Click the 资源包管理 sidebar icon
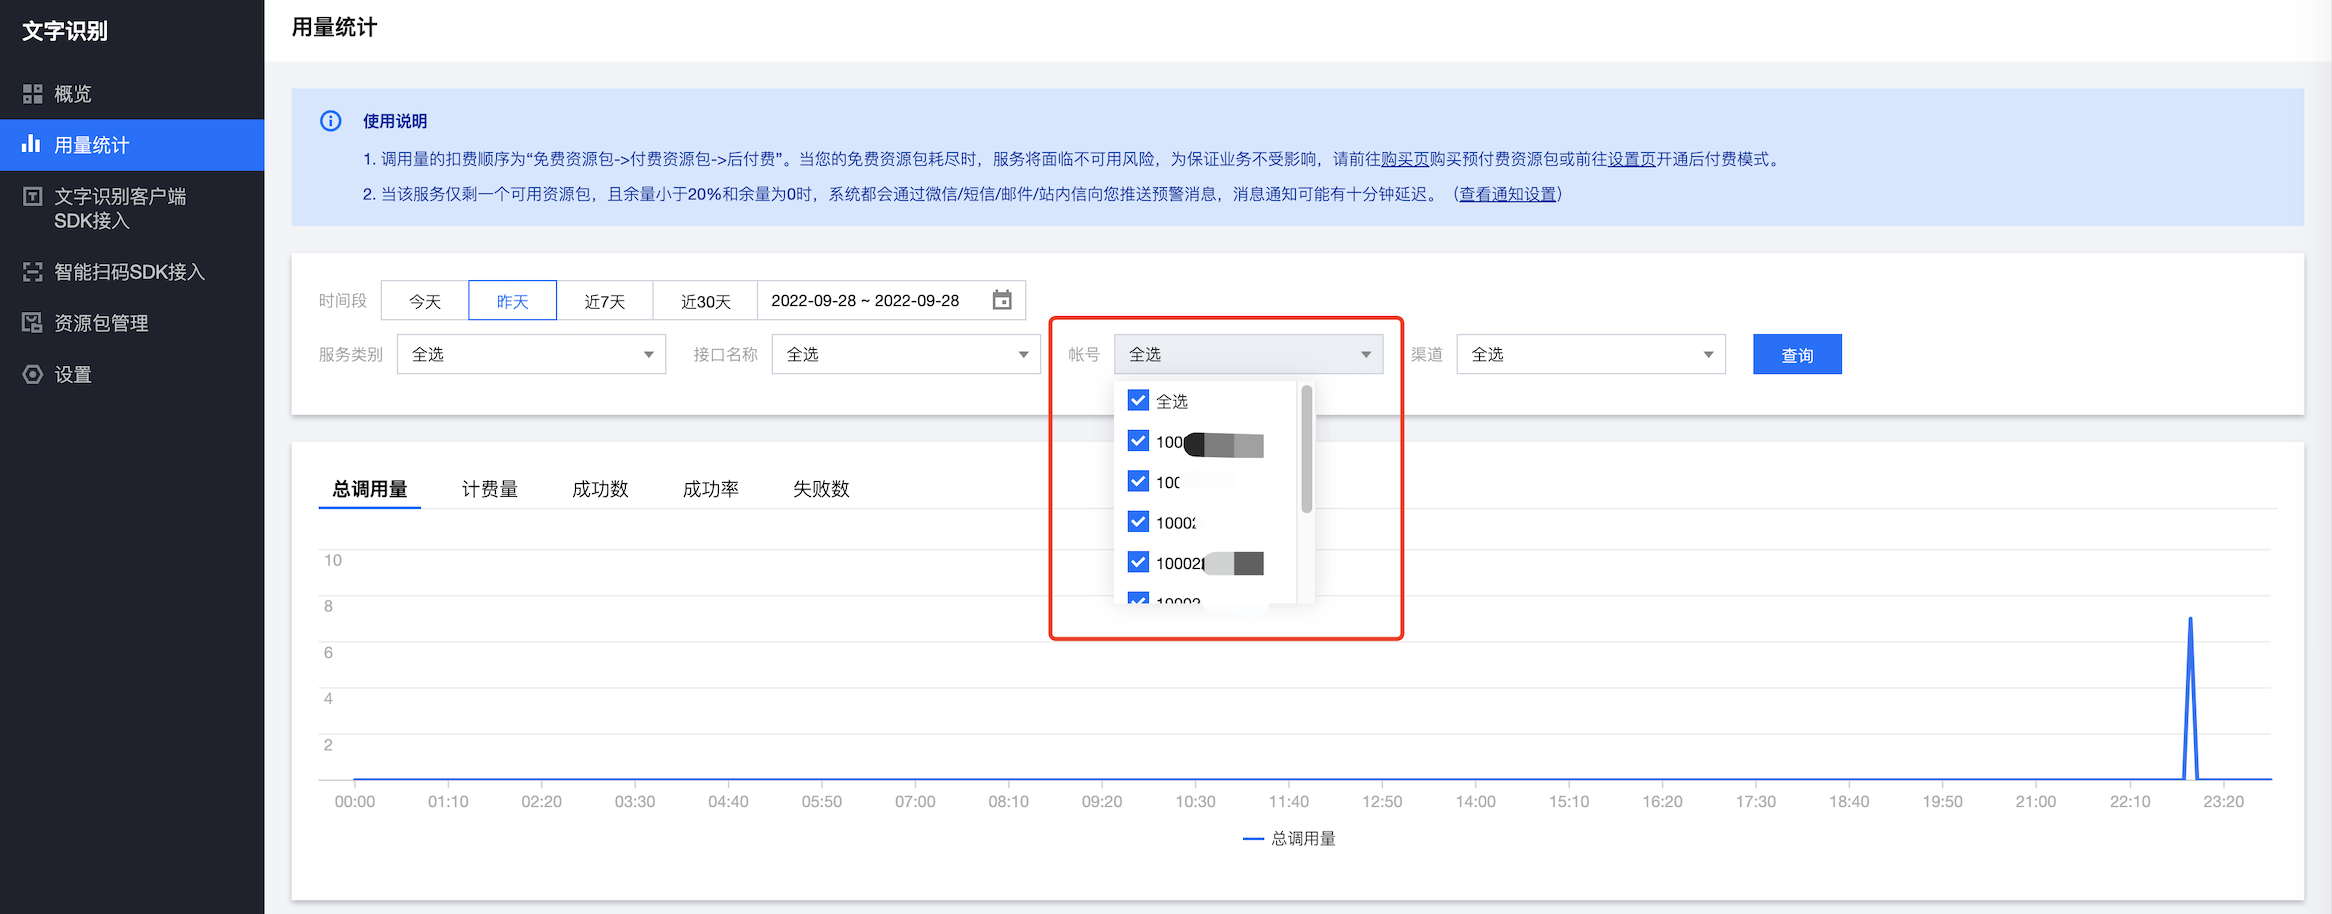 coord(33,322)
